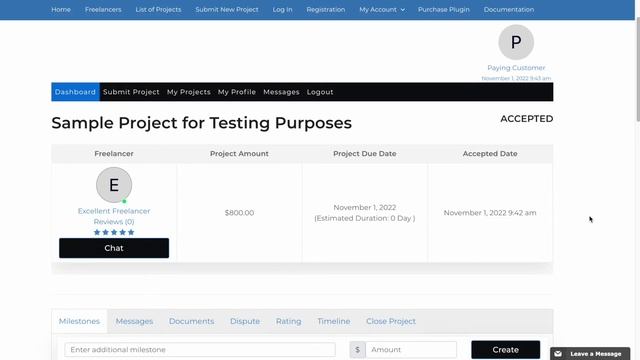Click the envelope icon in message widget

(x=558, y=354)
